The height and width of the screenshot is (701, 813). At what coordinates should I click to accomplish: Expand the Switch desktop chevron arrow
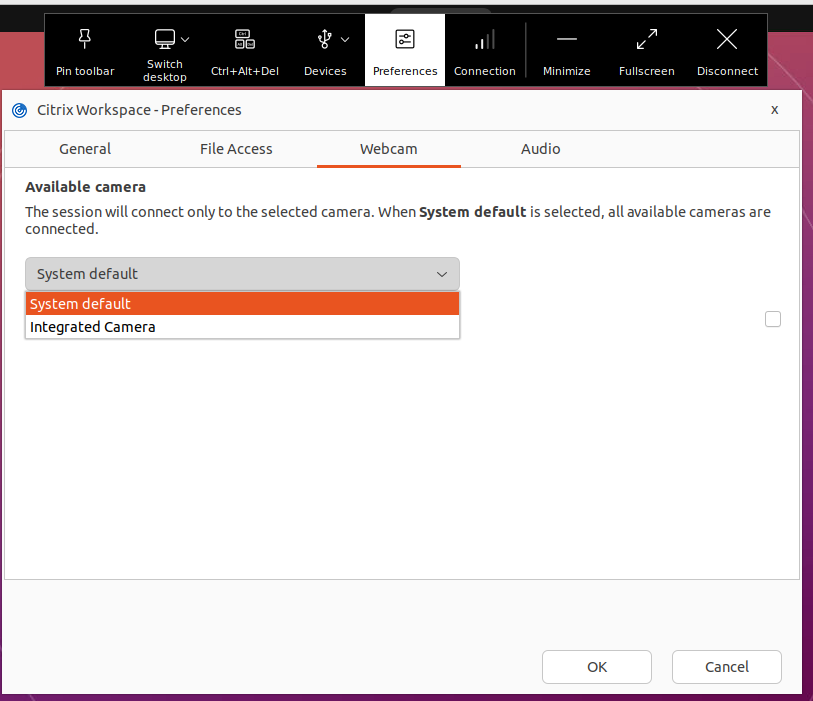tap(185, 39)
